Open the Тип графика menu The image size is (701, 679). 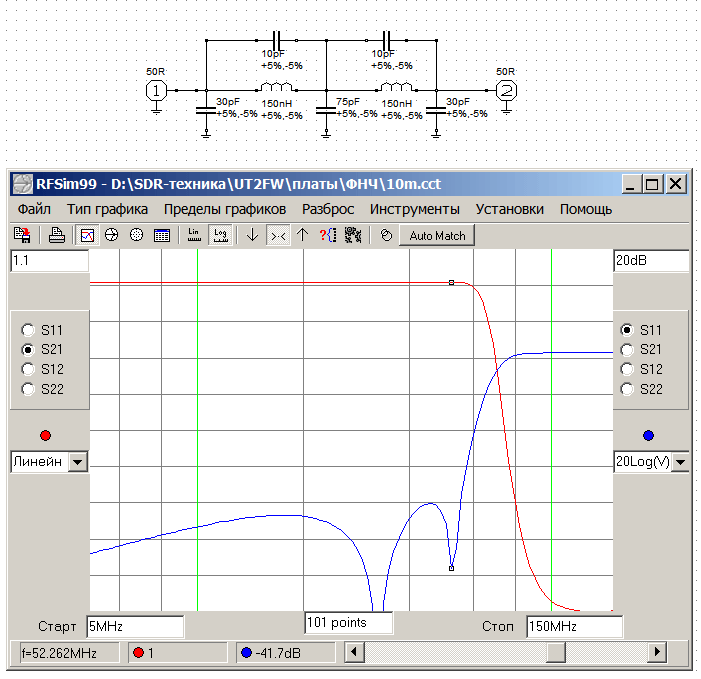tap(107, 209)
